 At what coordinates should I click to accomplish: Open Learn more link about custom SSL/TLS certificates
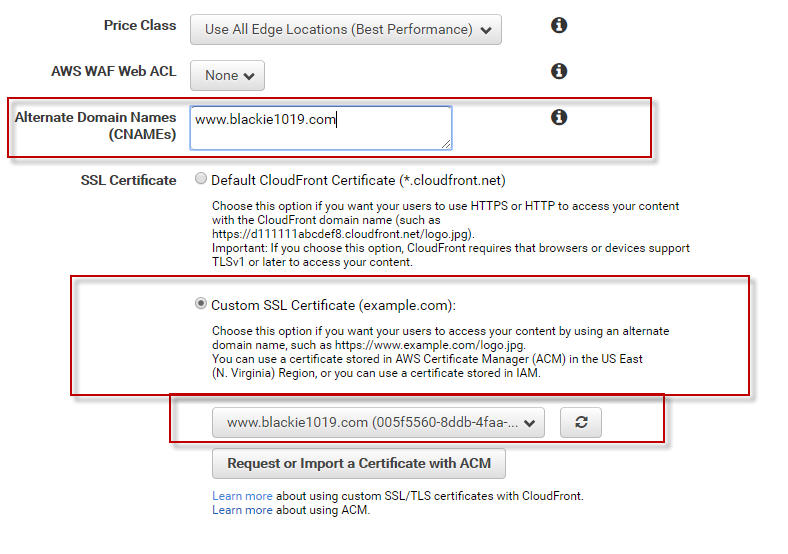(242, 496)
